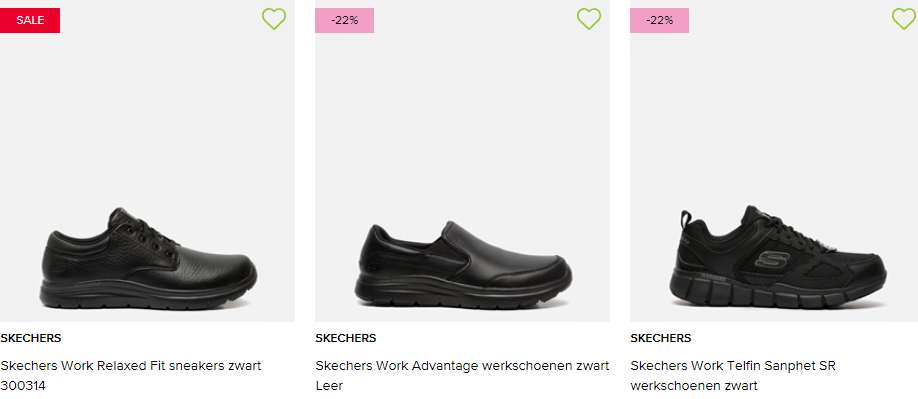Open Skechers Work Relaxed Fit sneakers zwart link
The image size is (918, 399).
pyautogui.click(x=131, y=366)
